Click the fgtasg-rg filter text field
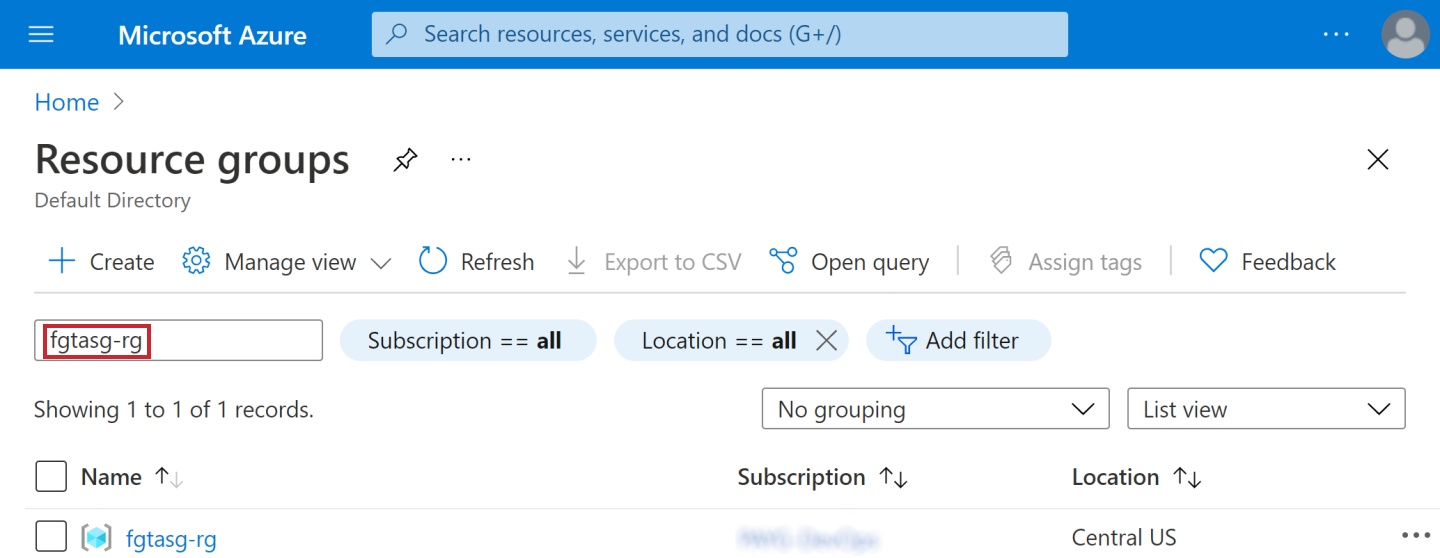This screenshot has width=1440, height=558. pyautogui.click(x=178, y=340)
